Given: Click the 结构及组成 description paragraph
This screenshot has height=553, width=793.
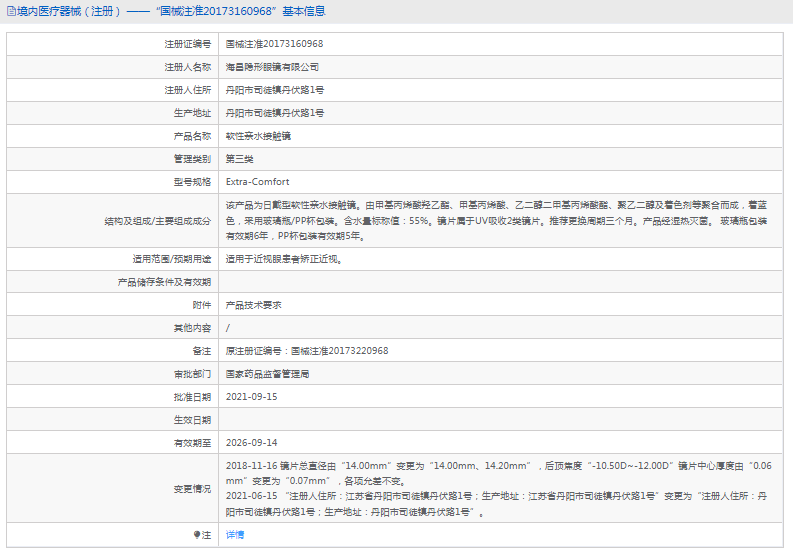Looking at the screenshot, I should click(496, 221).
